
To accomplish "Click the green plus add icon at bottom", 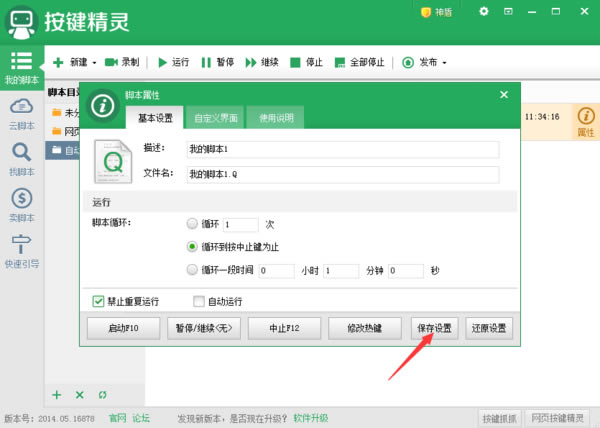I will pos(57,395).
